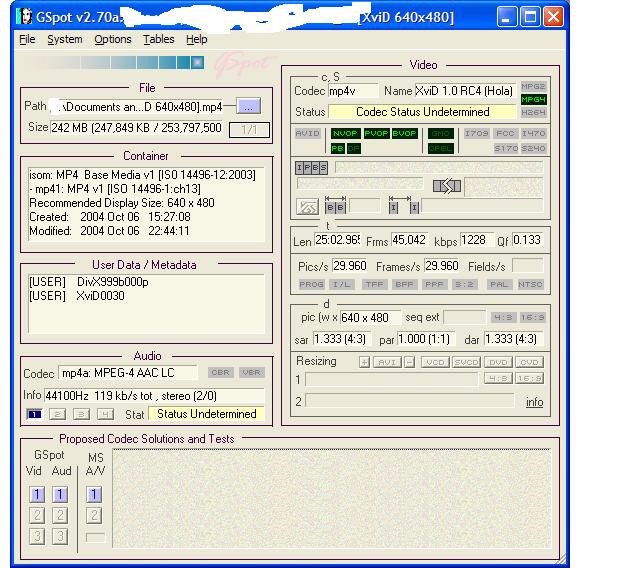Click the GMC indicator
This screenshot has width=640, height=568.
440,133
